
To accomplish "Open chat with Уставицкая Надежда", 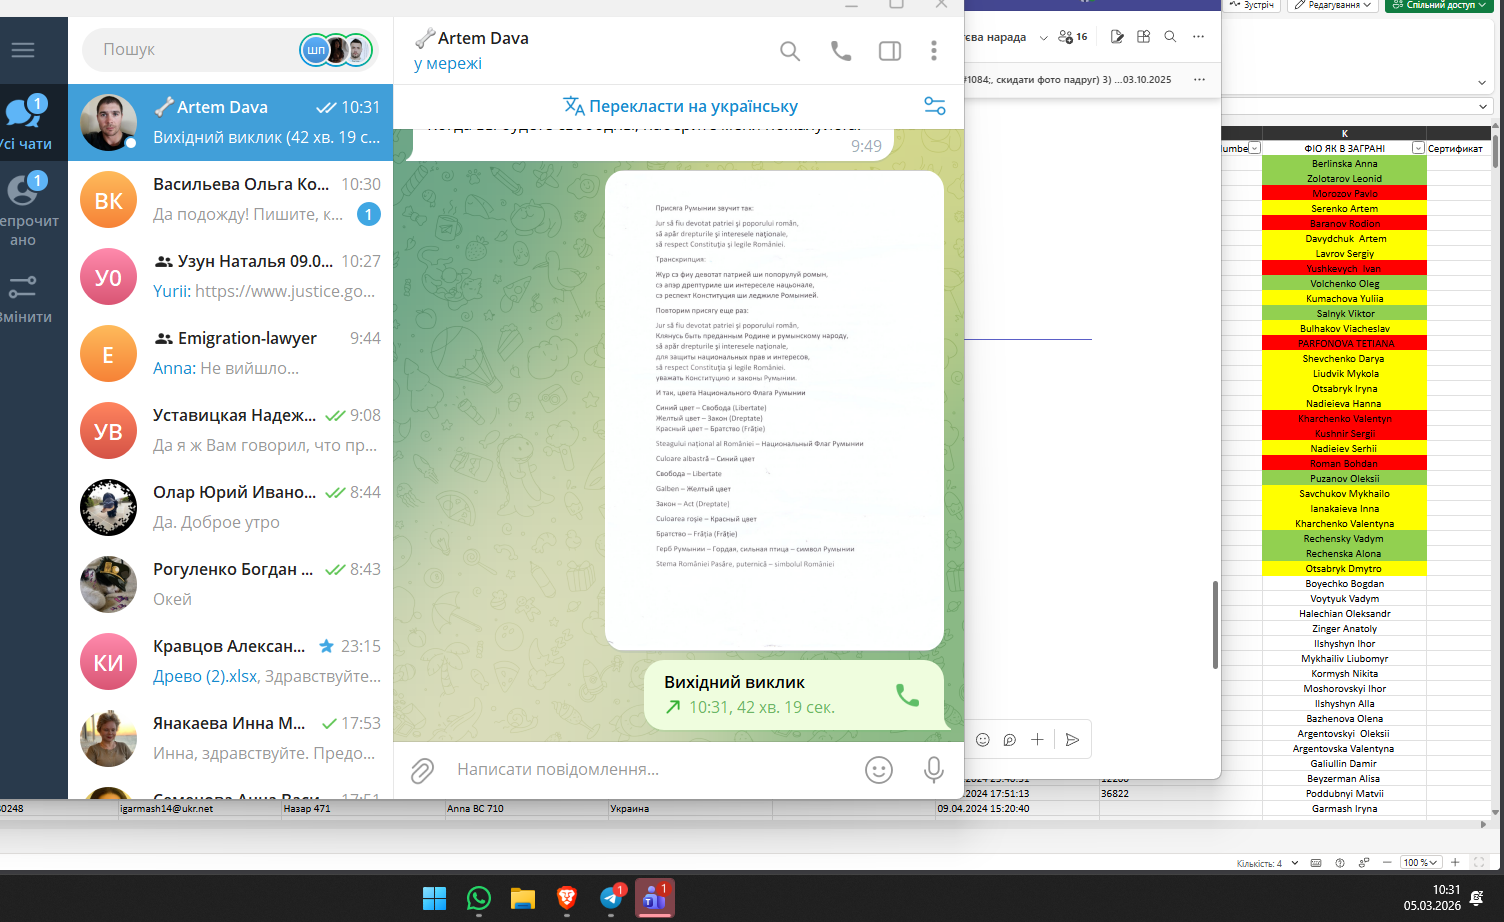I will [x=230, y=430].
